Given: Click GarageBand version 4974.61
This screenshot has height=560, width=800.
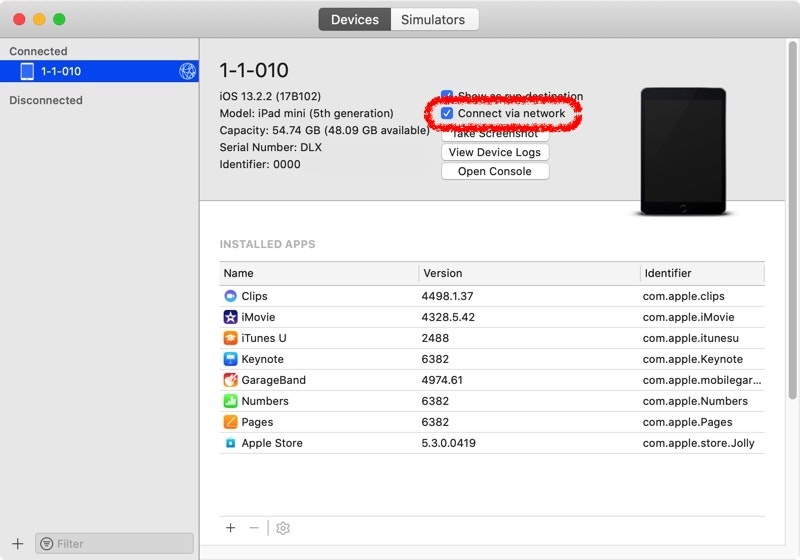Looking at the screenshot, I should click(442, 380).
